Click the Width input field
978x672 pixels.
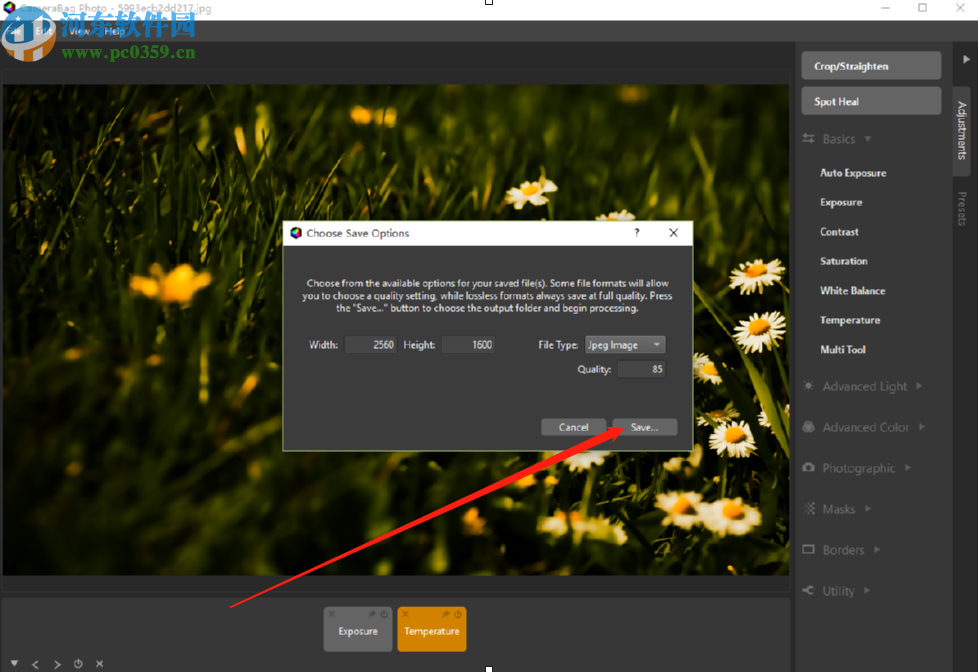coord(370,344)
